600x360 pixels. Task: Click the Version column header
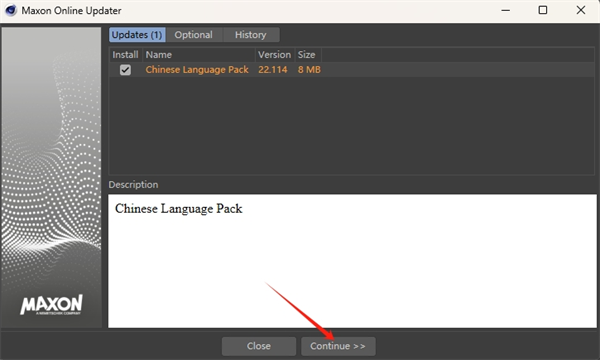point(275,55)
